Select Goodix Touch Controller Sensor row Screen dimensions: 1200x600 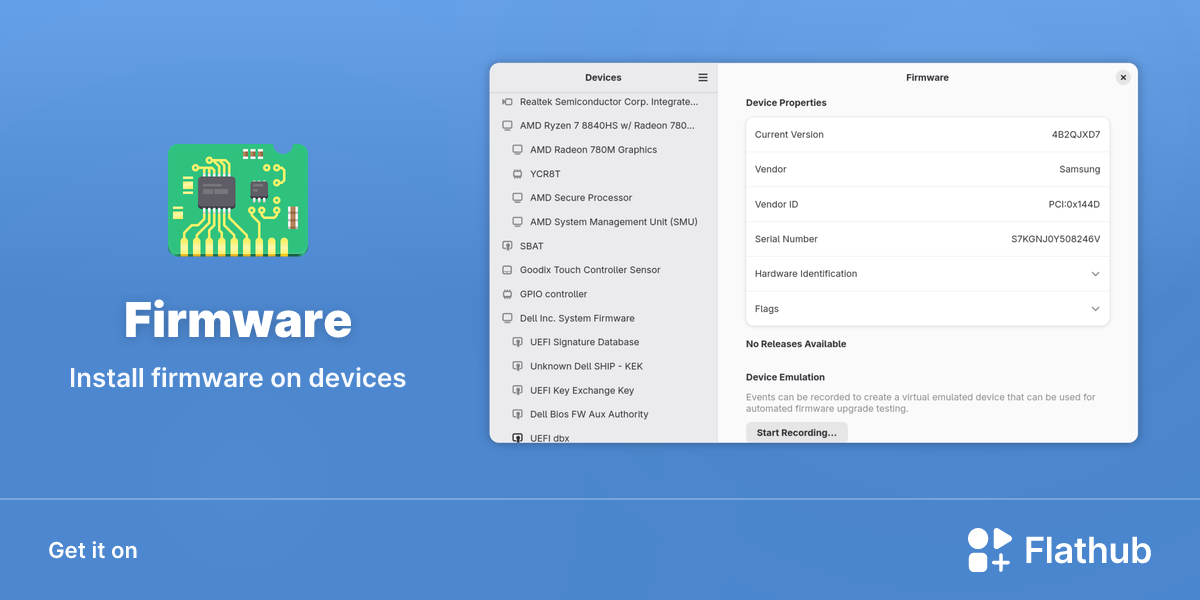603,270
